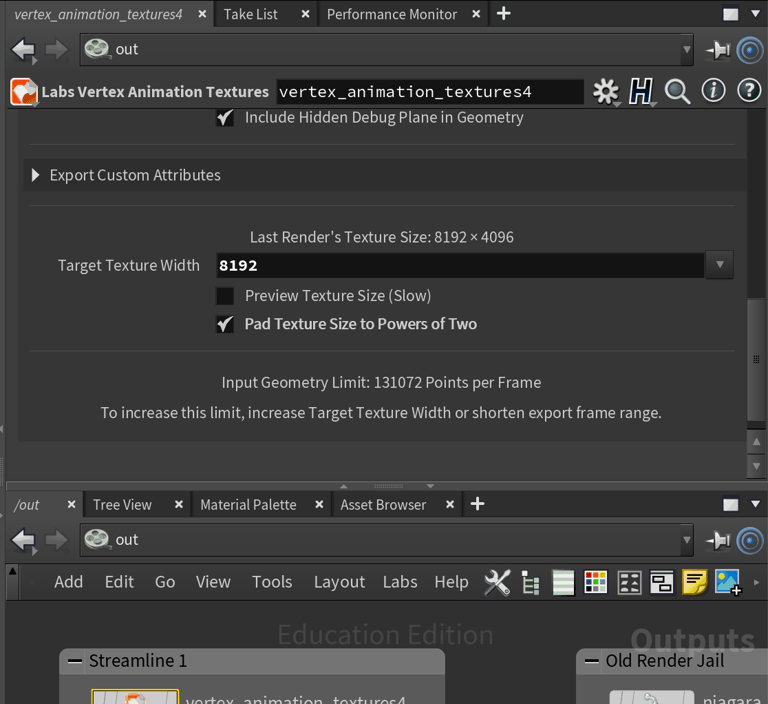The width and height of the screenshot is (768, 704).
Task: Switch to Performance Monitor tab
Action: 391,15
